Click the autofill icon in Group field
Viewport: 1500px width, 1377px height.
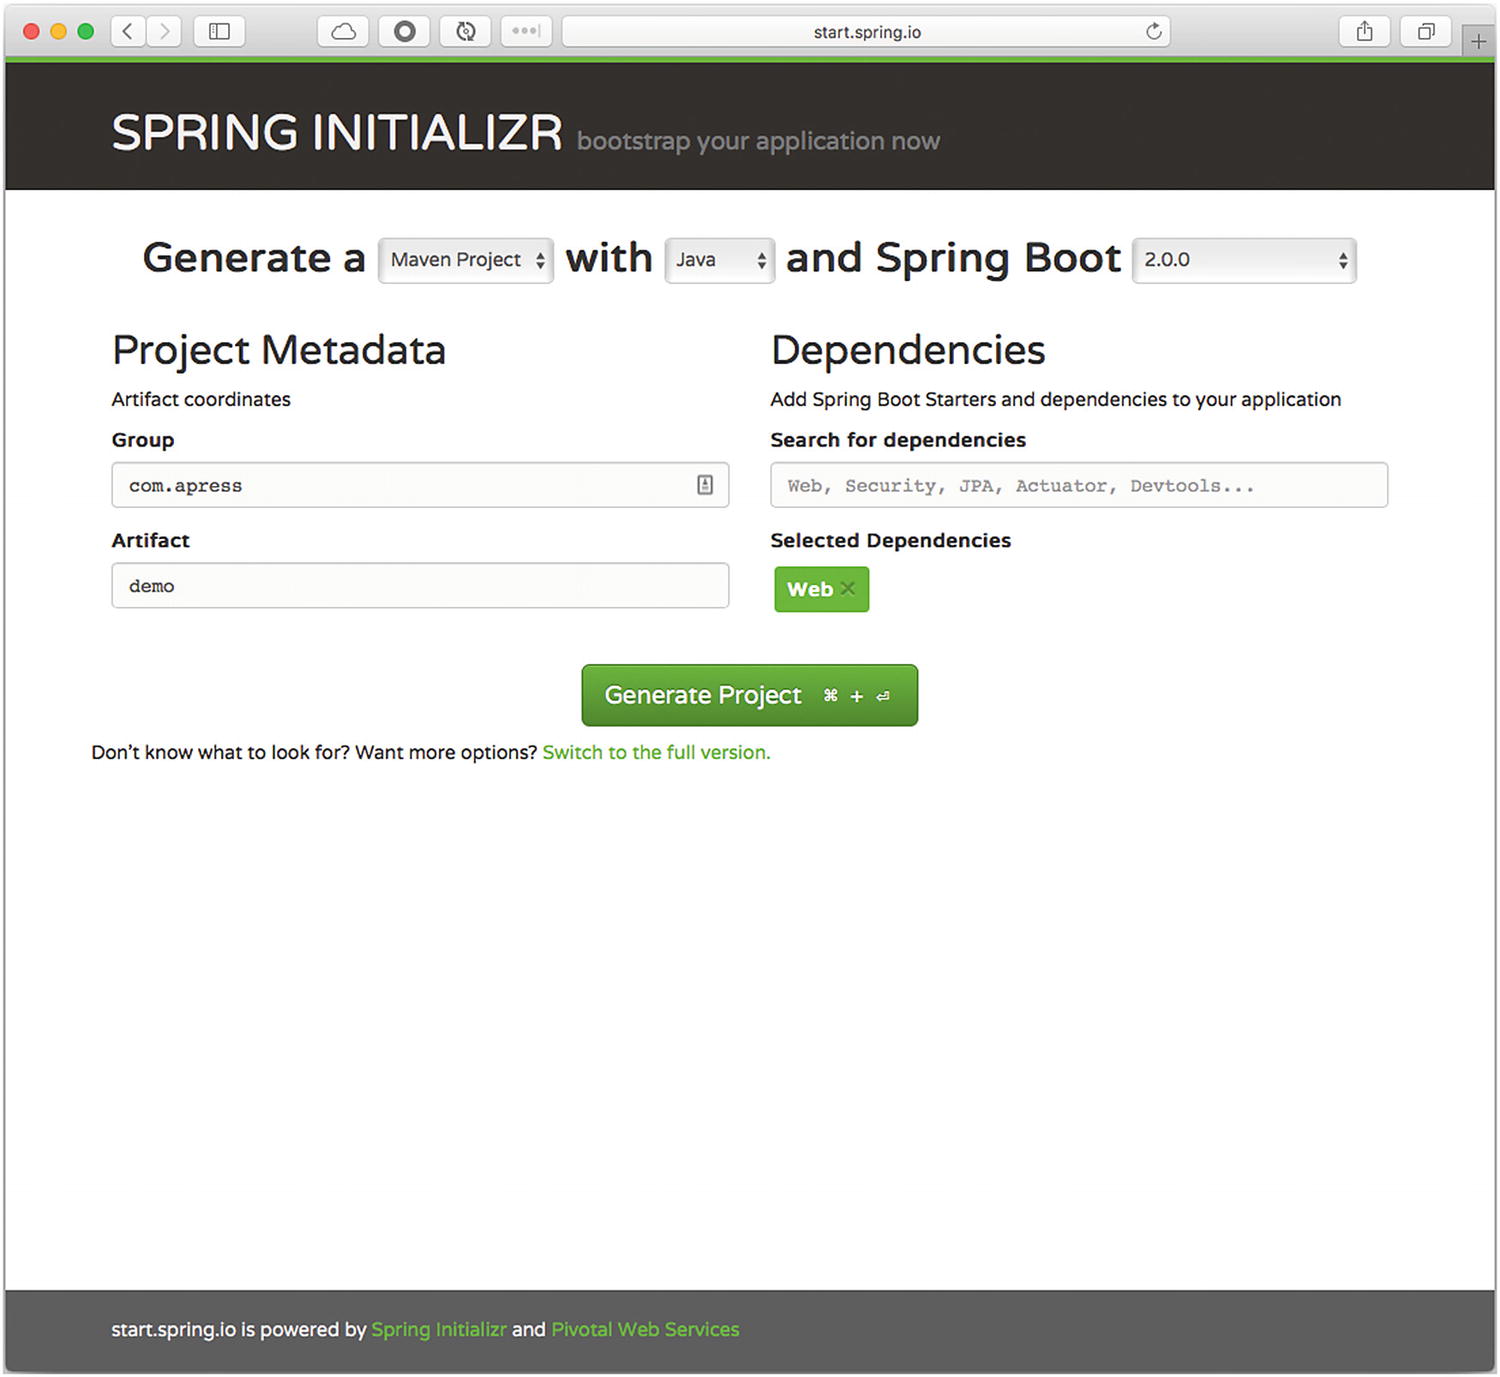(705, 485)
